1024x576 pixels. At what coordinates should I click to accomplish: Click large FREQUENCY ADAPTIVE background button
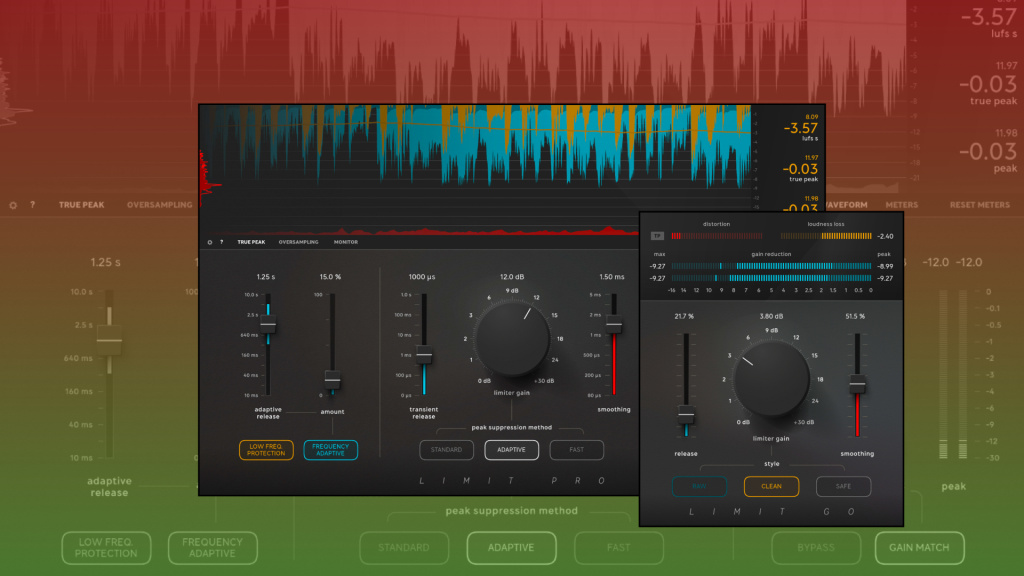(x=212, y=547)
